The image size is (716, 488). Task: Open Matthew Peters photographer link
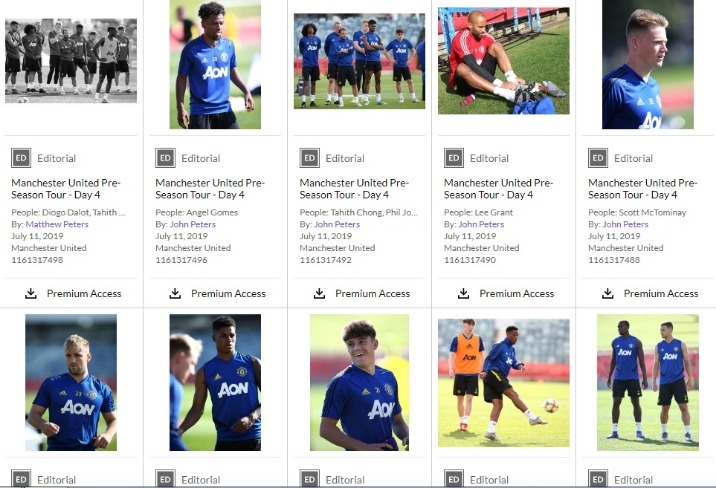[x=57, y=224]
